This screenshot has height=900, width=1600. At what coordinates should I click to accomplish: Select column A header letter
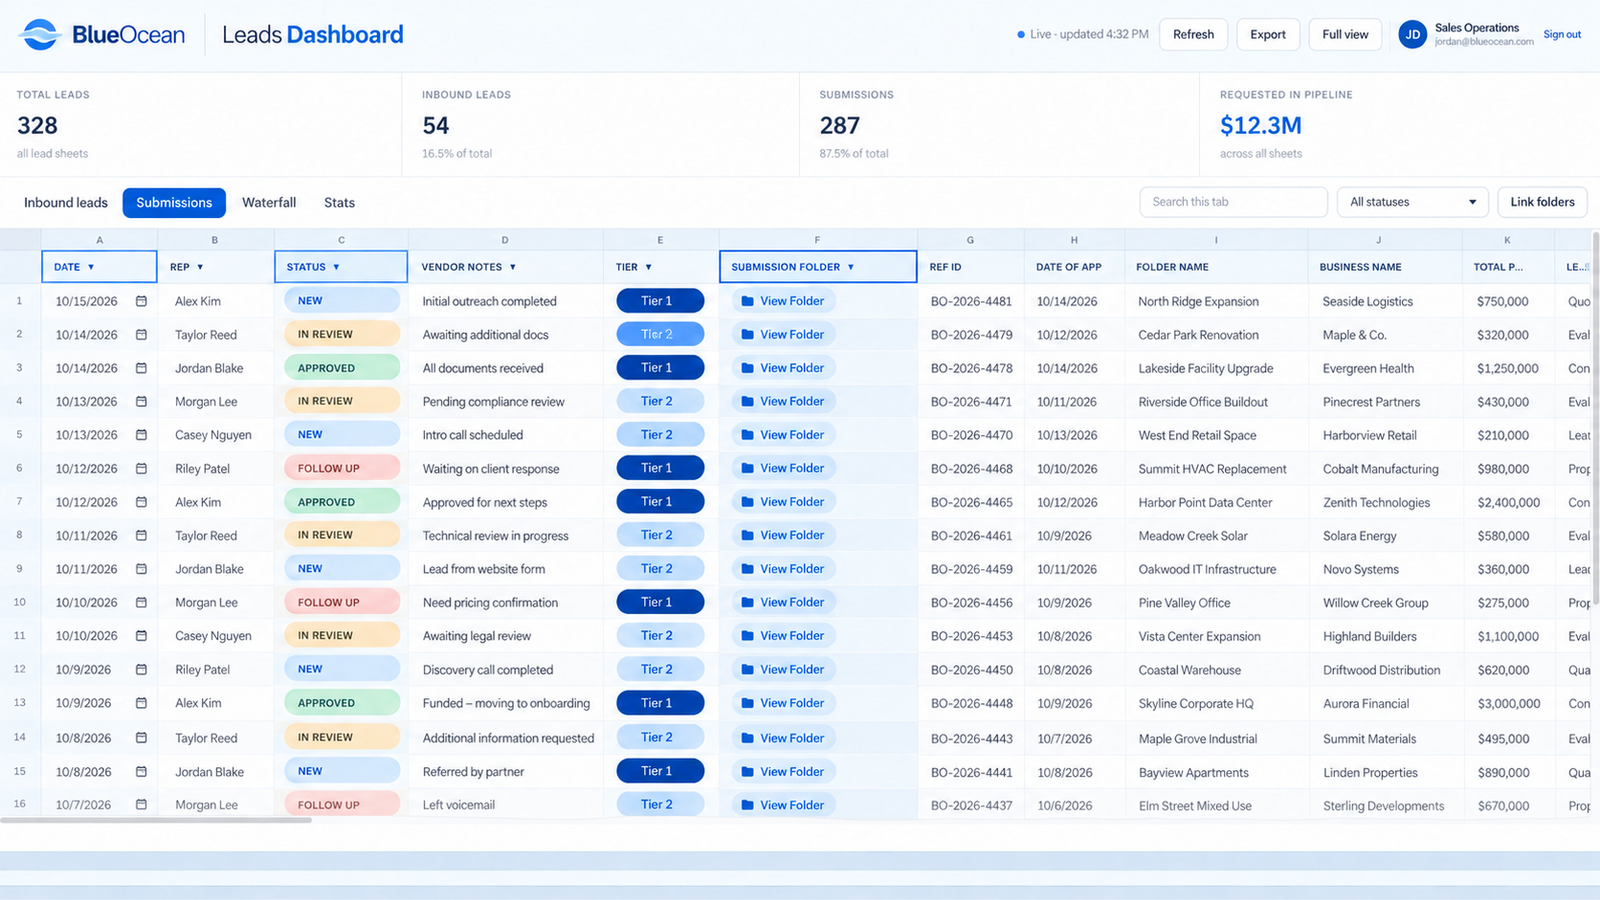pyautogui.click(x=99, y=240)
